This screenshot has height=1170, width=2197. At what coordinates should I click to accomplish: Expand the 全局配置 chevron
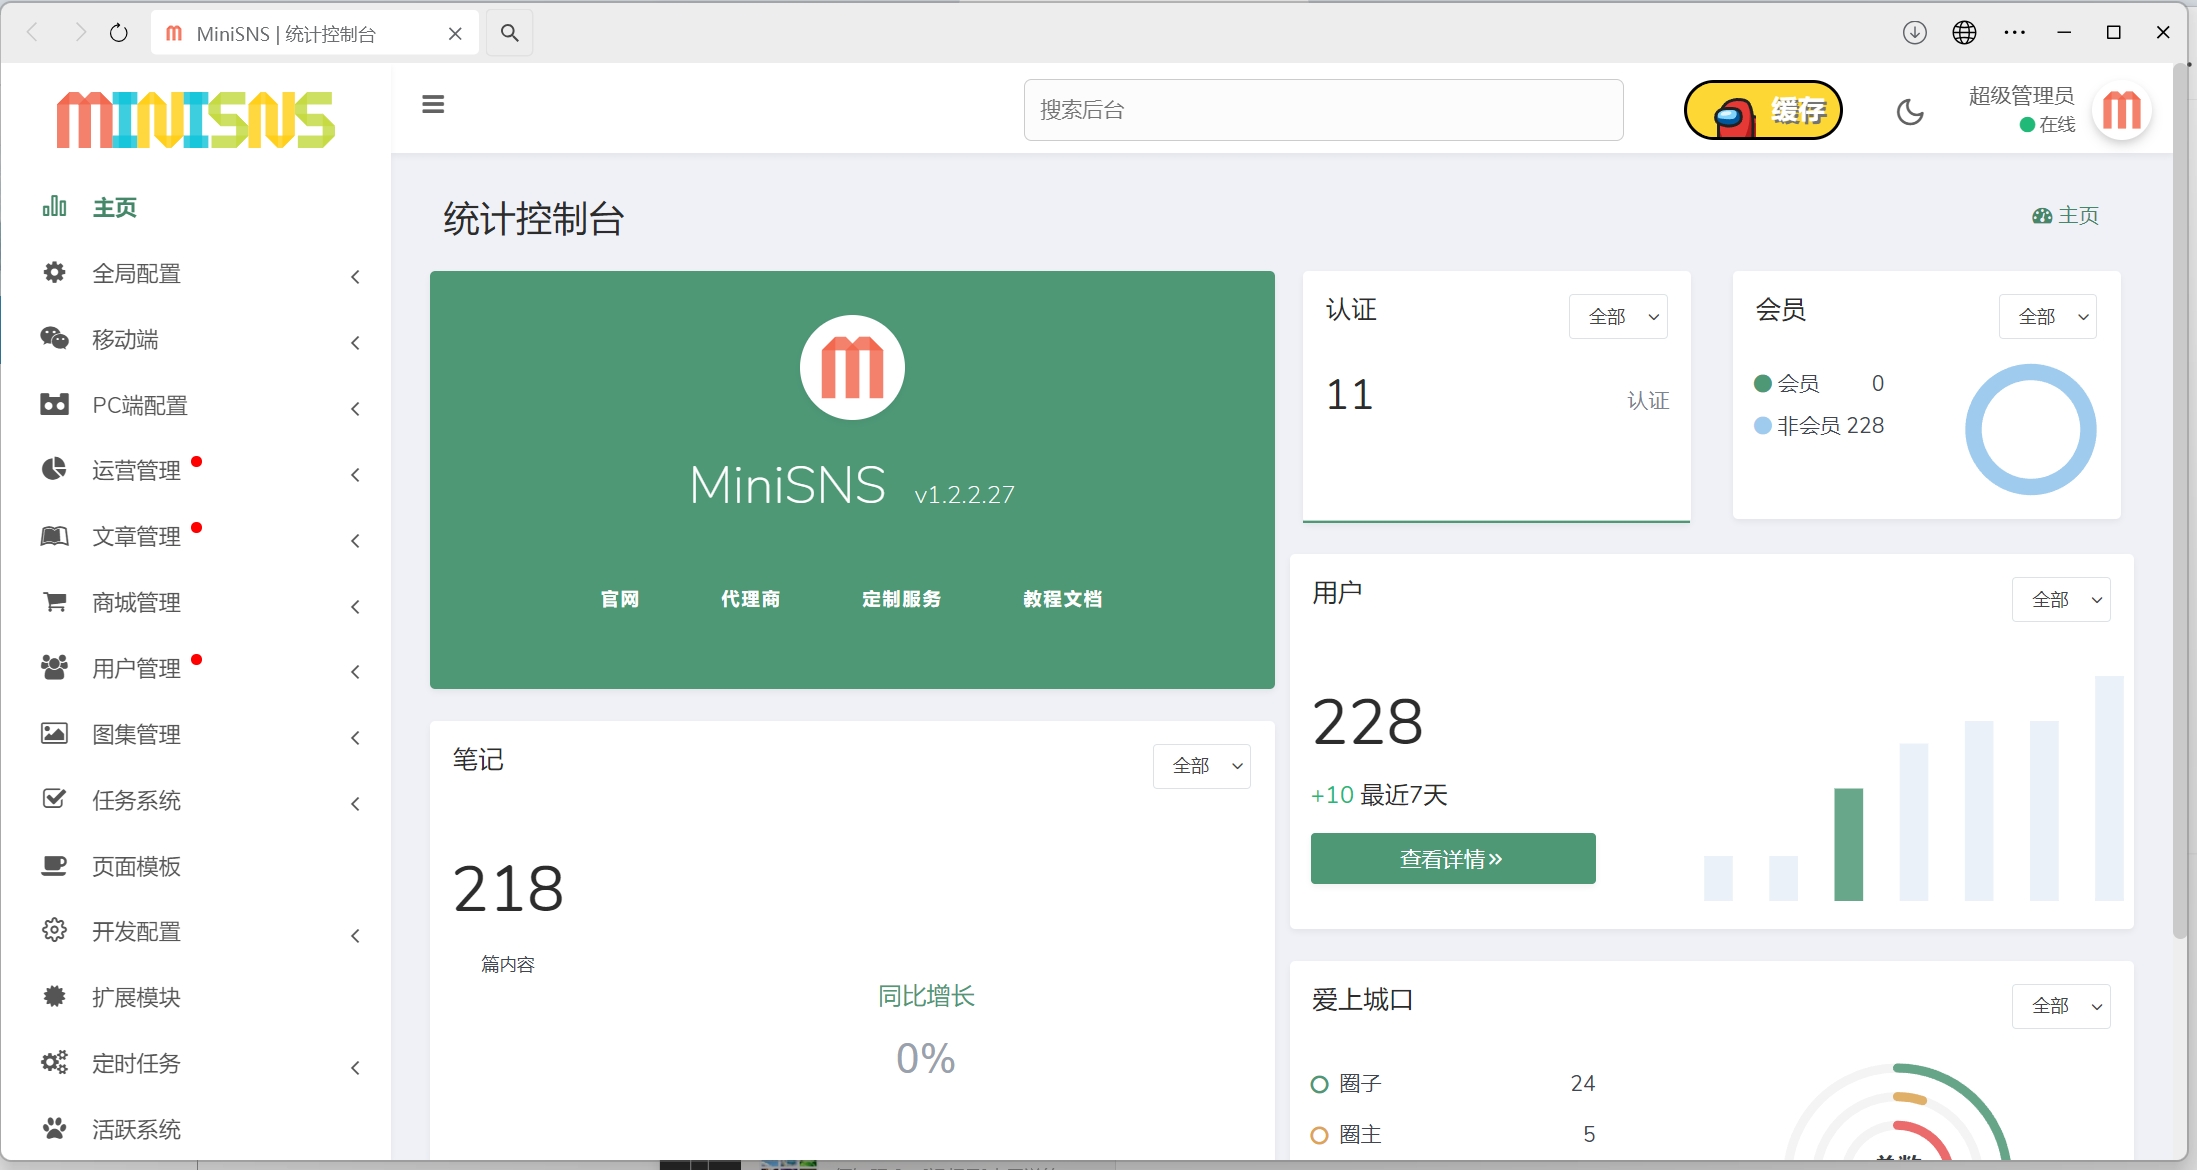[355, 277]
